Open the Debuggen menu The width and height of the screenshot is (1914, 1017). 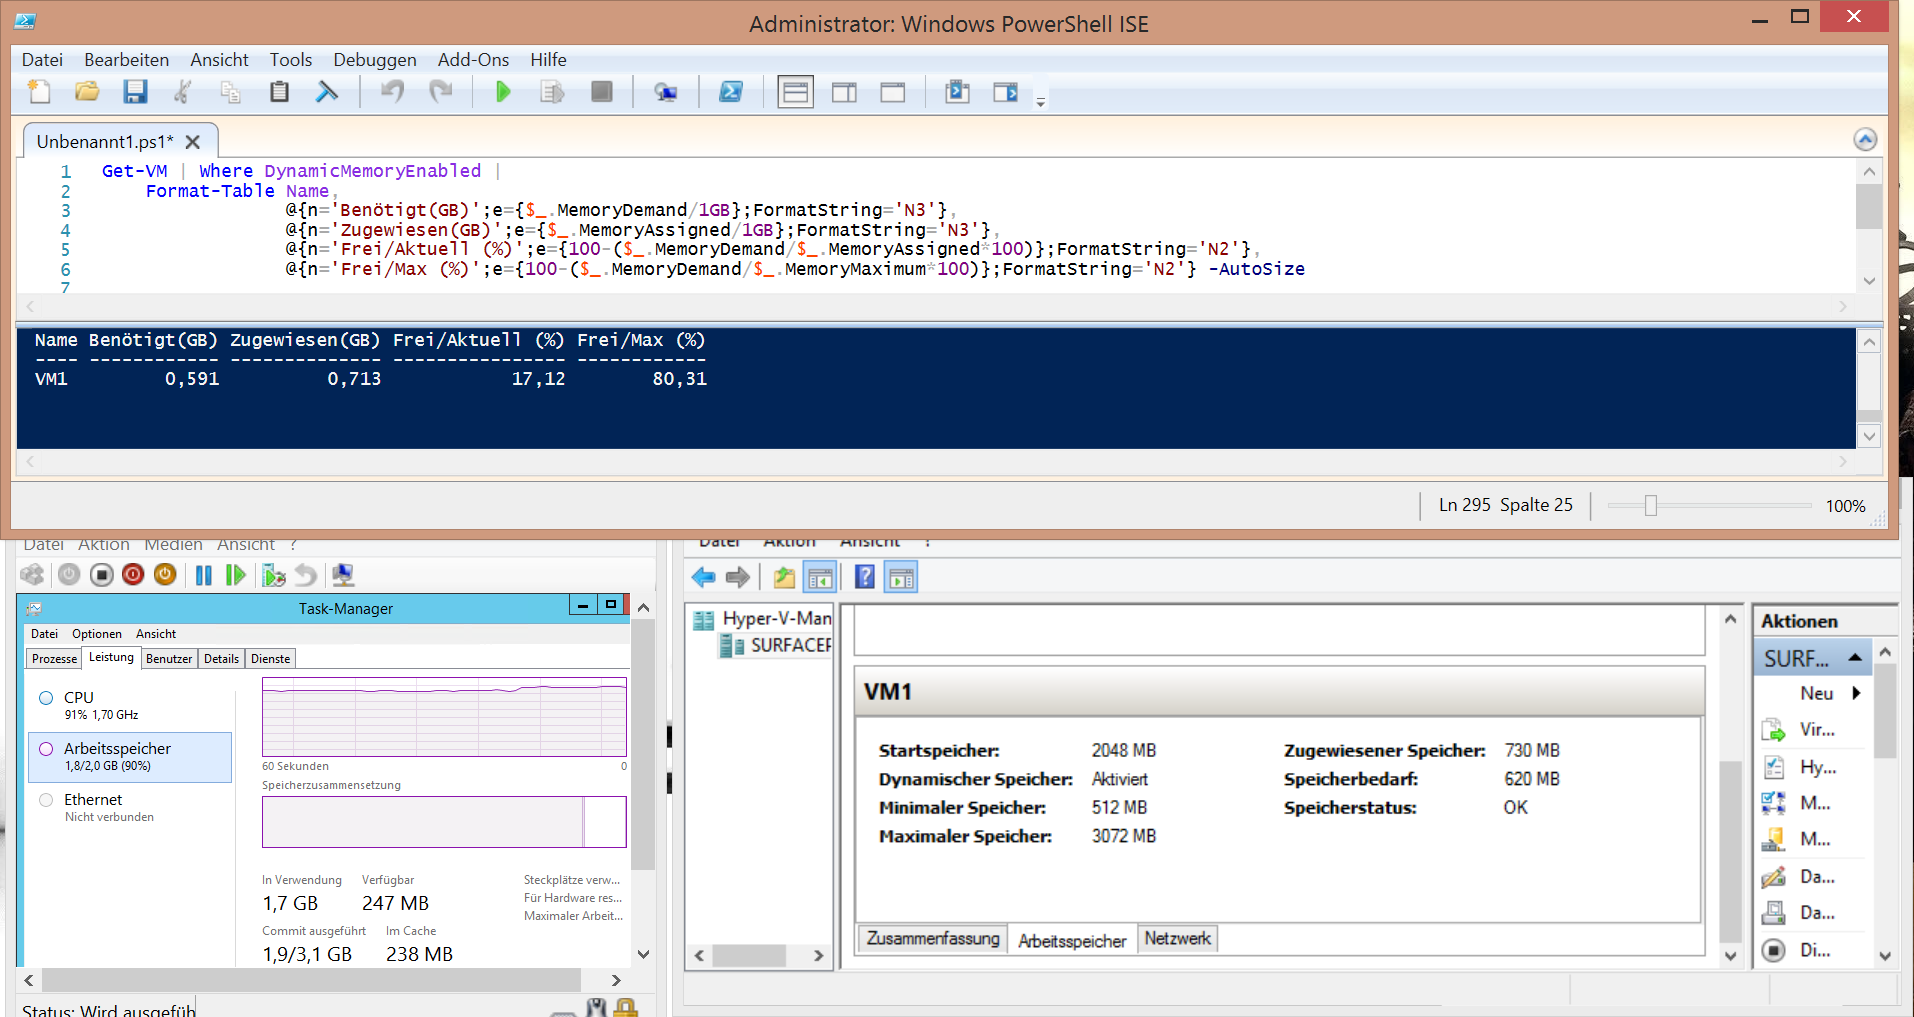coord(374,60)
